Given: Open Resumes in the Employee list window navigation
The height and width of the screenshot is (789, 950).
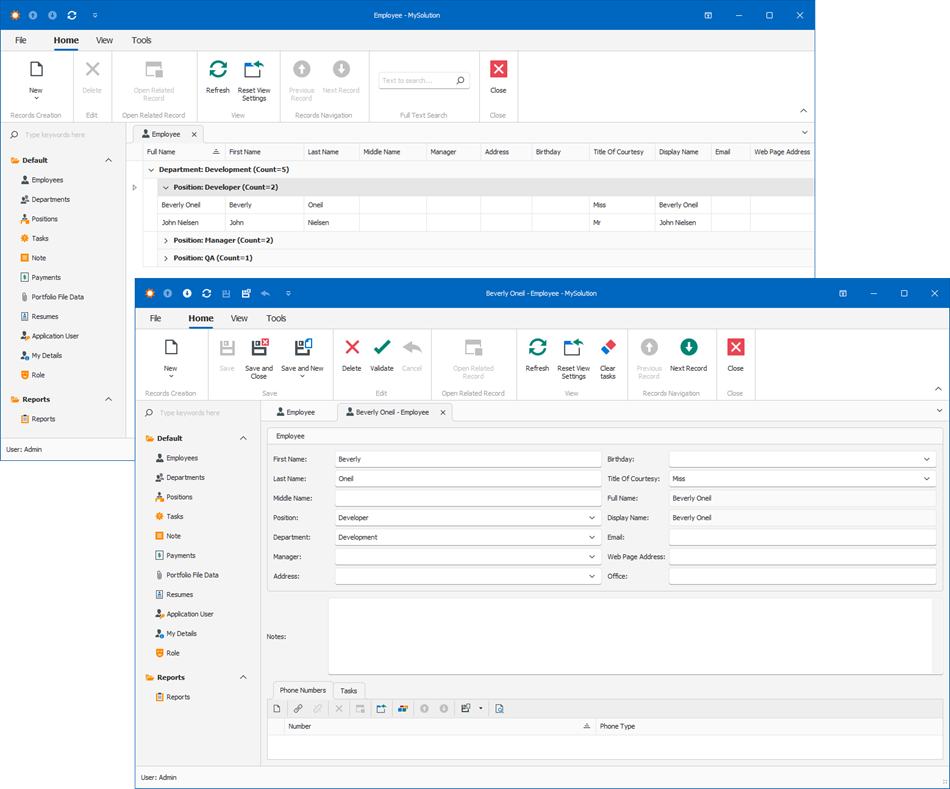Looking at the screenshot, I should coord(39,316).
